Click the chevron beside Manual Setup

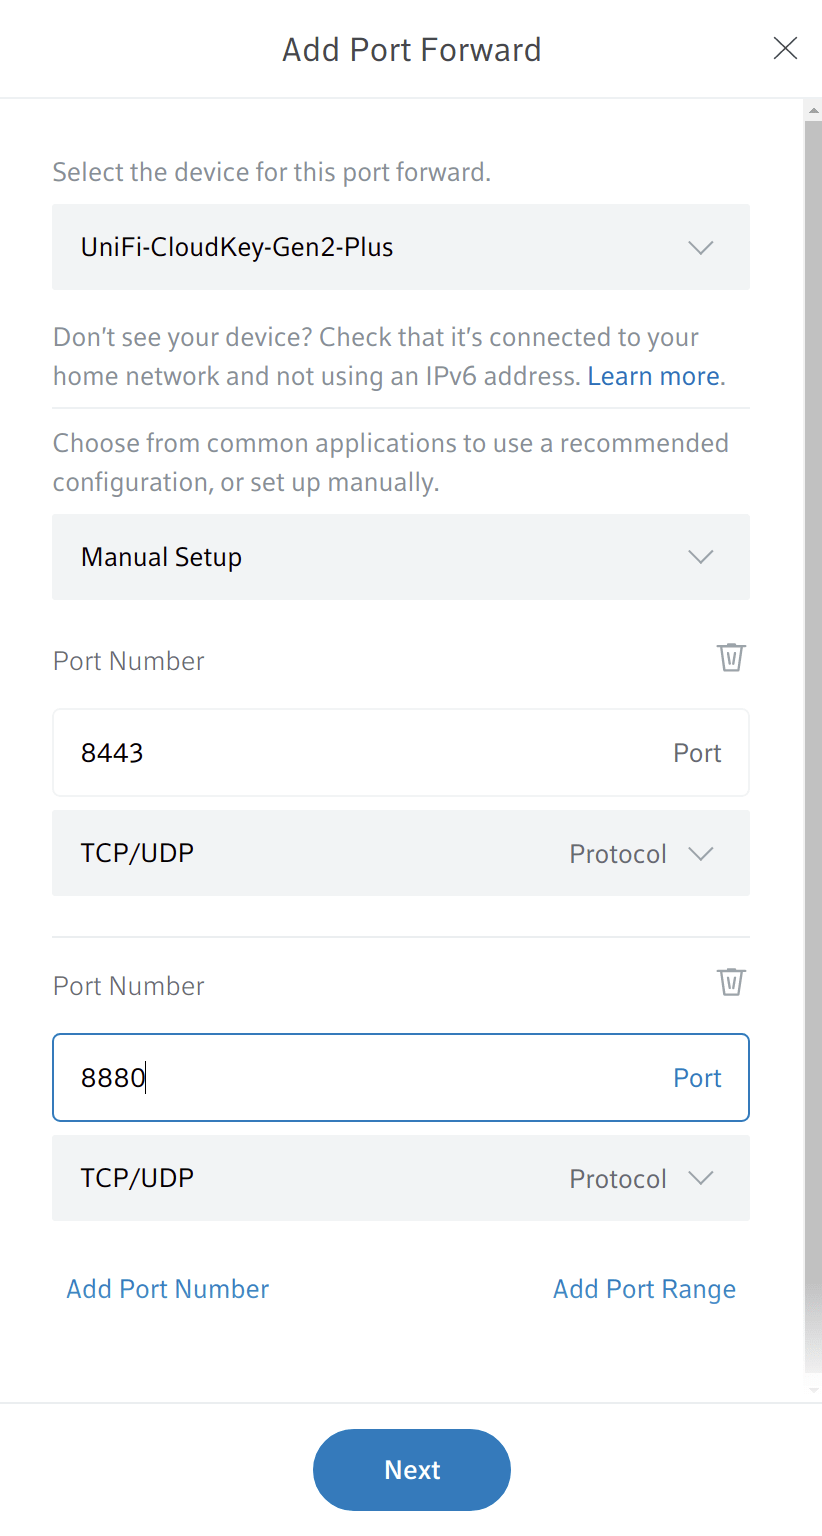click(700, 557)
